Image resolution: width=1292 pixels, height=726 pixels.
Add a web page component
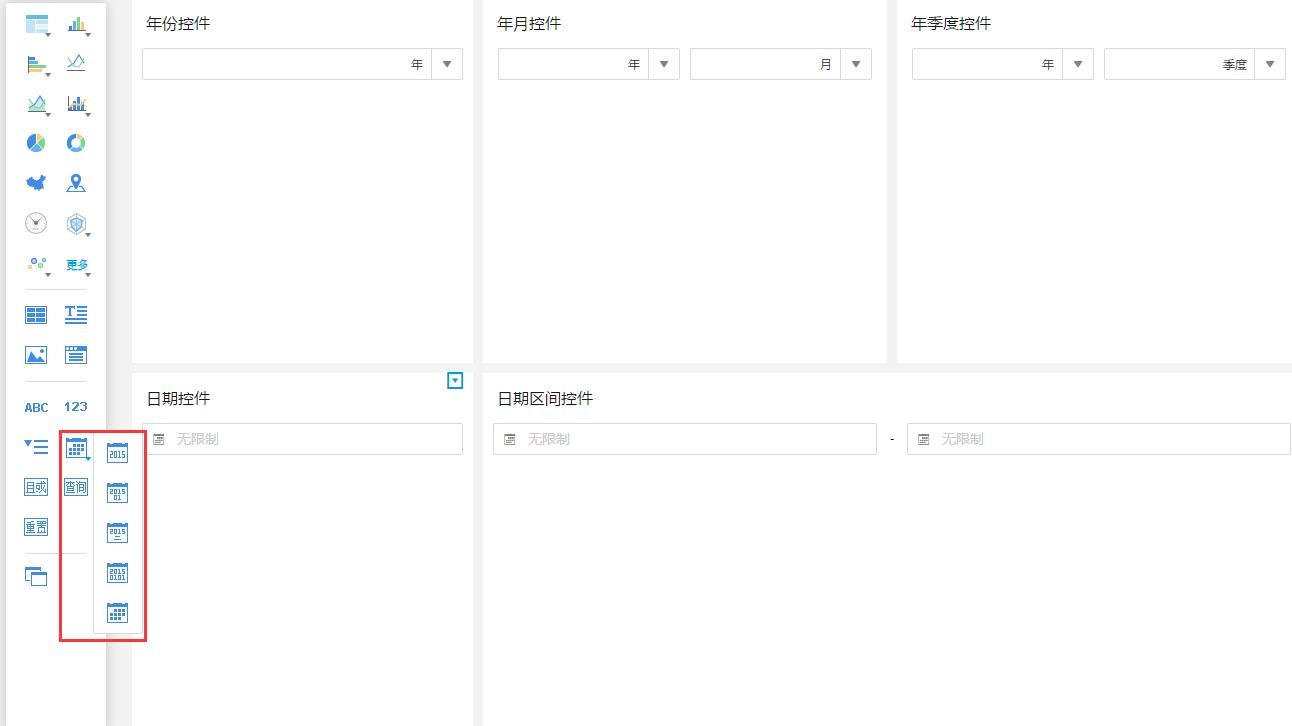(76, 355)
